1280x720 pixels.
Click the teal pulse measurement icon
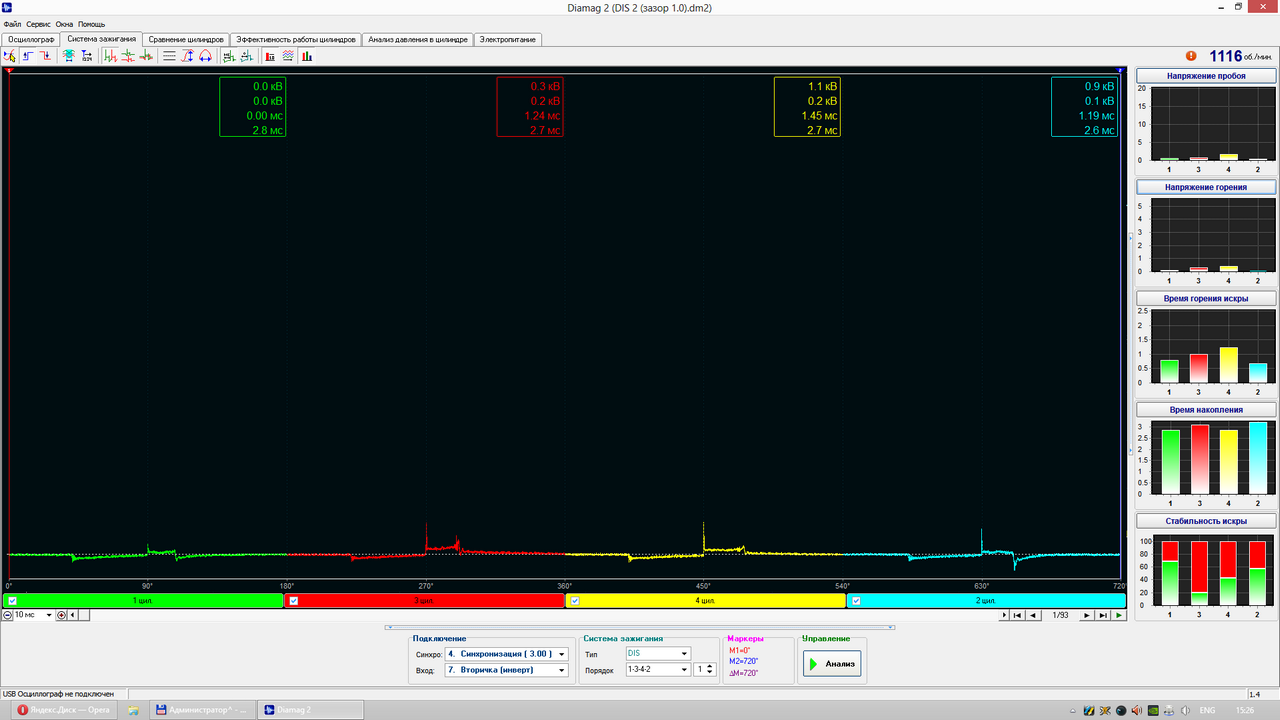point(246,56)
